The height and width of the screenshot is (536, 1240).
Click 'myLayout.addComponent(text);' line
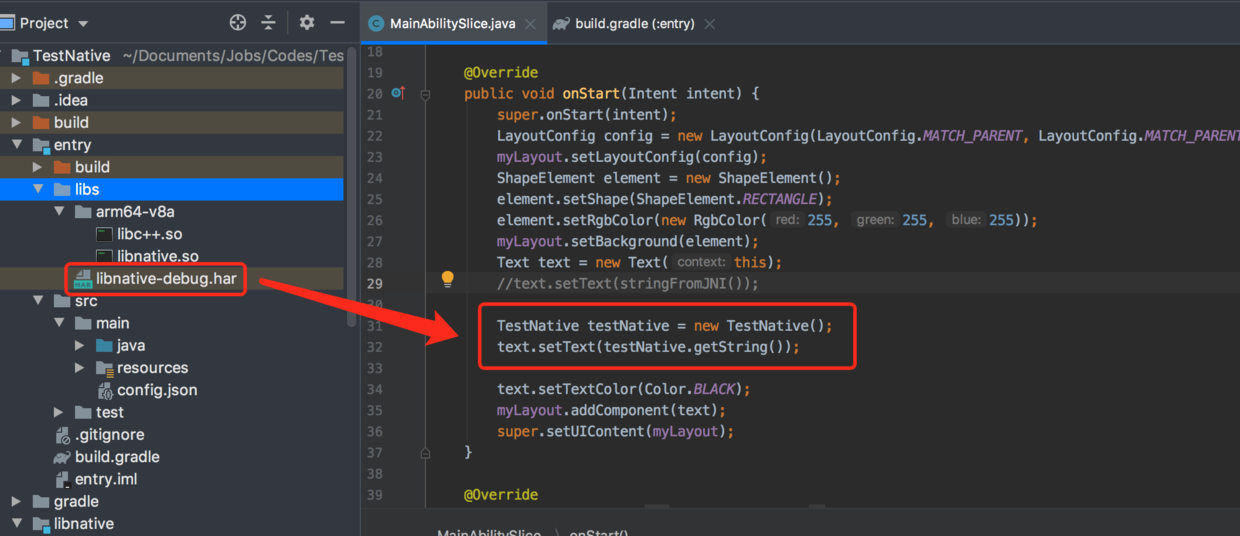(x=612, y=410)
